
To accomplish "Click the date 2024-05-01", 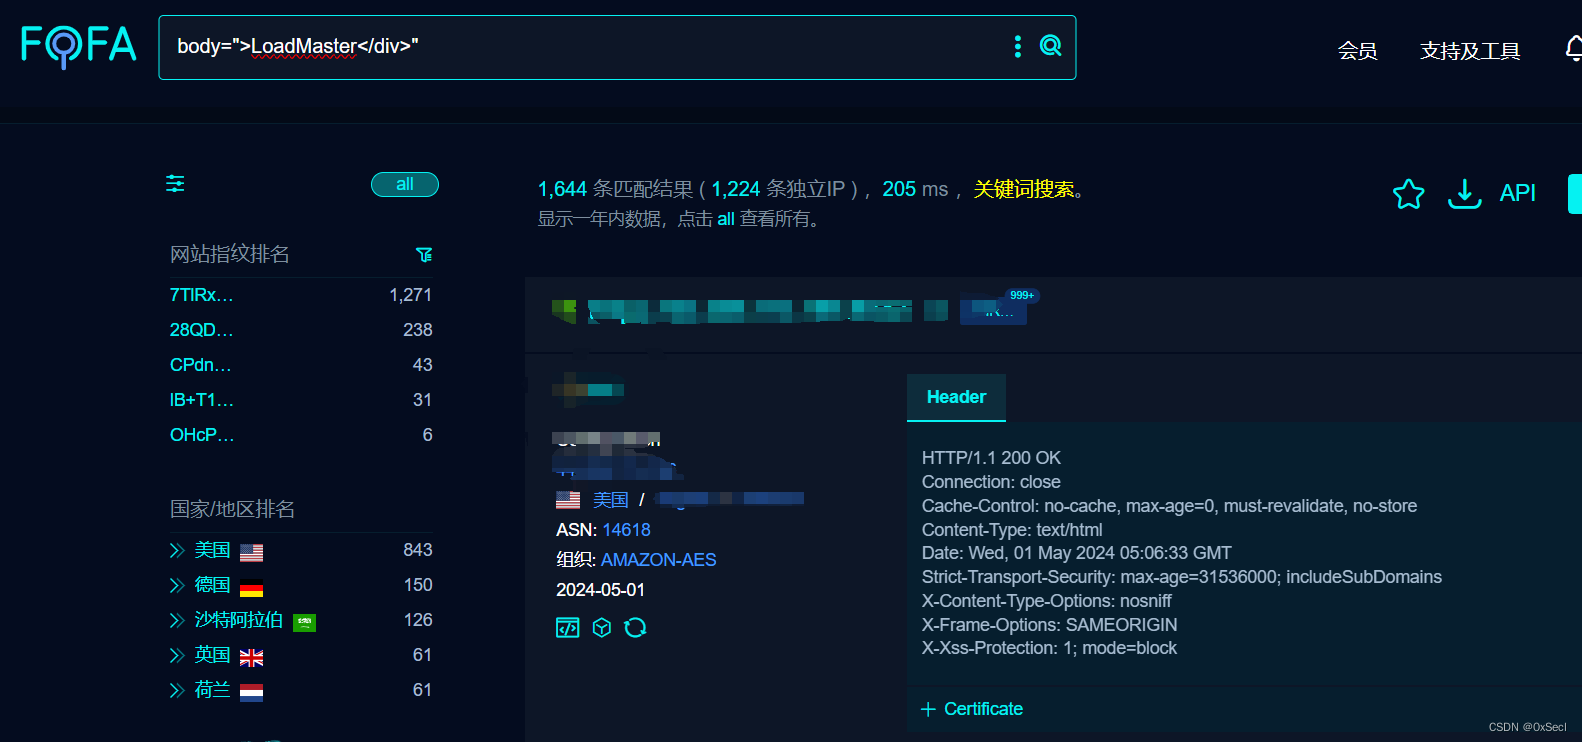I will (x=600, y=590).
